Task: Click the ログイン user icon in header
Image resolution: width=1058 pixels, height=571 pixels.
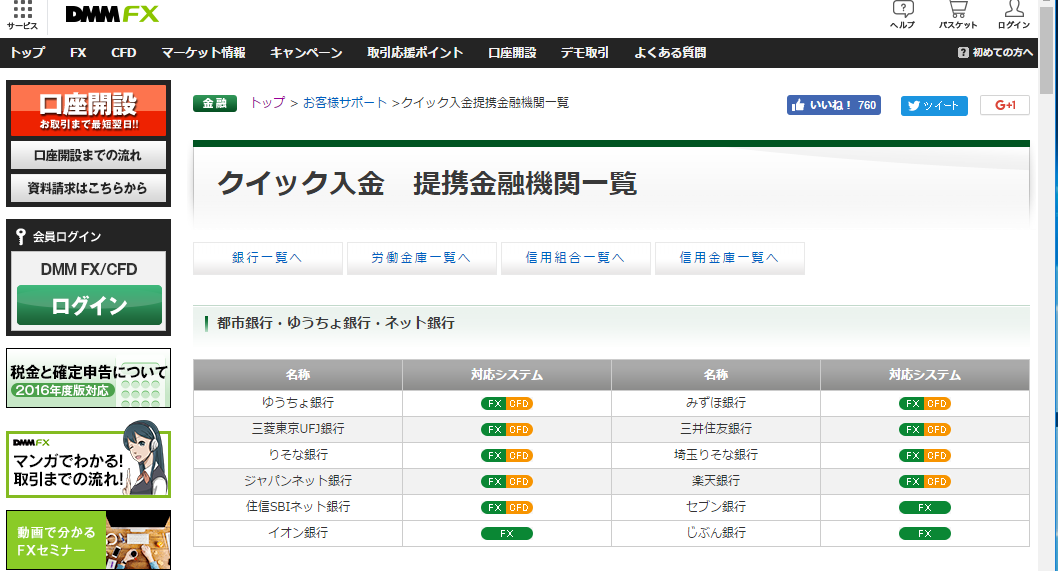Action: pyautogui.click(x=1013, y=15)
